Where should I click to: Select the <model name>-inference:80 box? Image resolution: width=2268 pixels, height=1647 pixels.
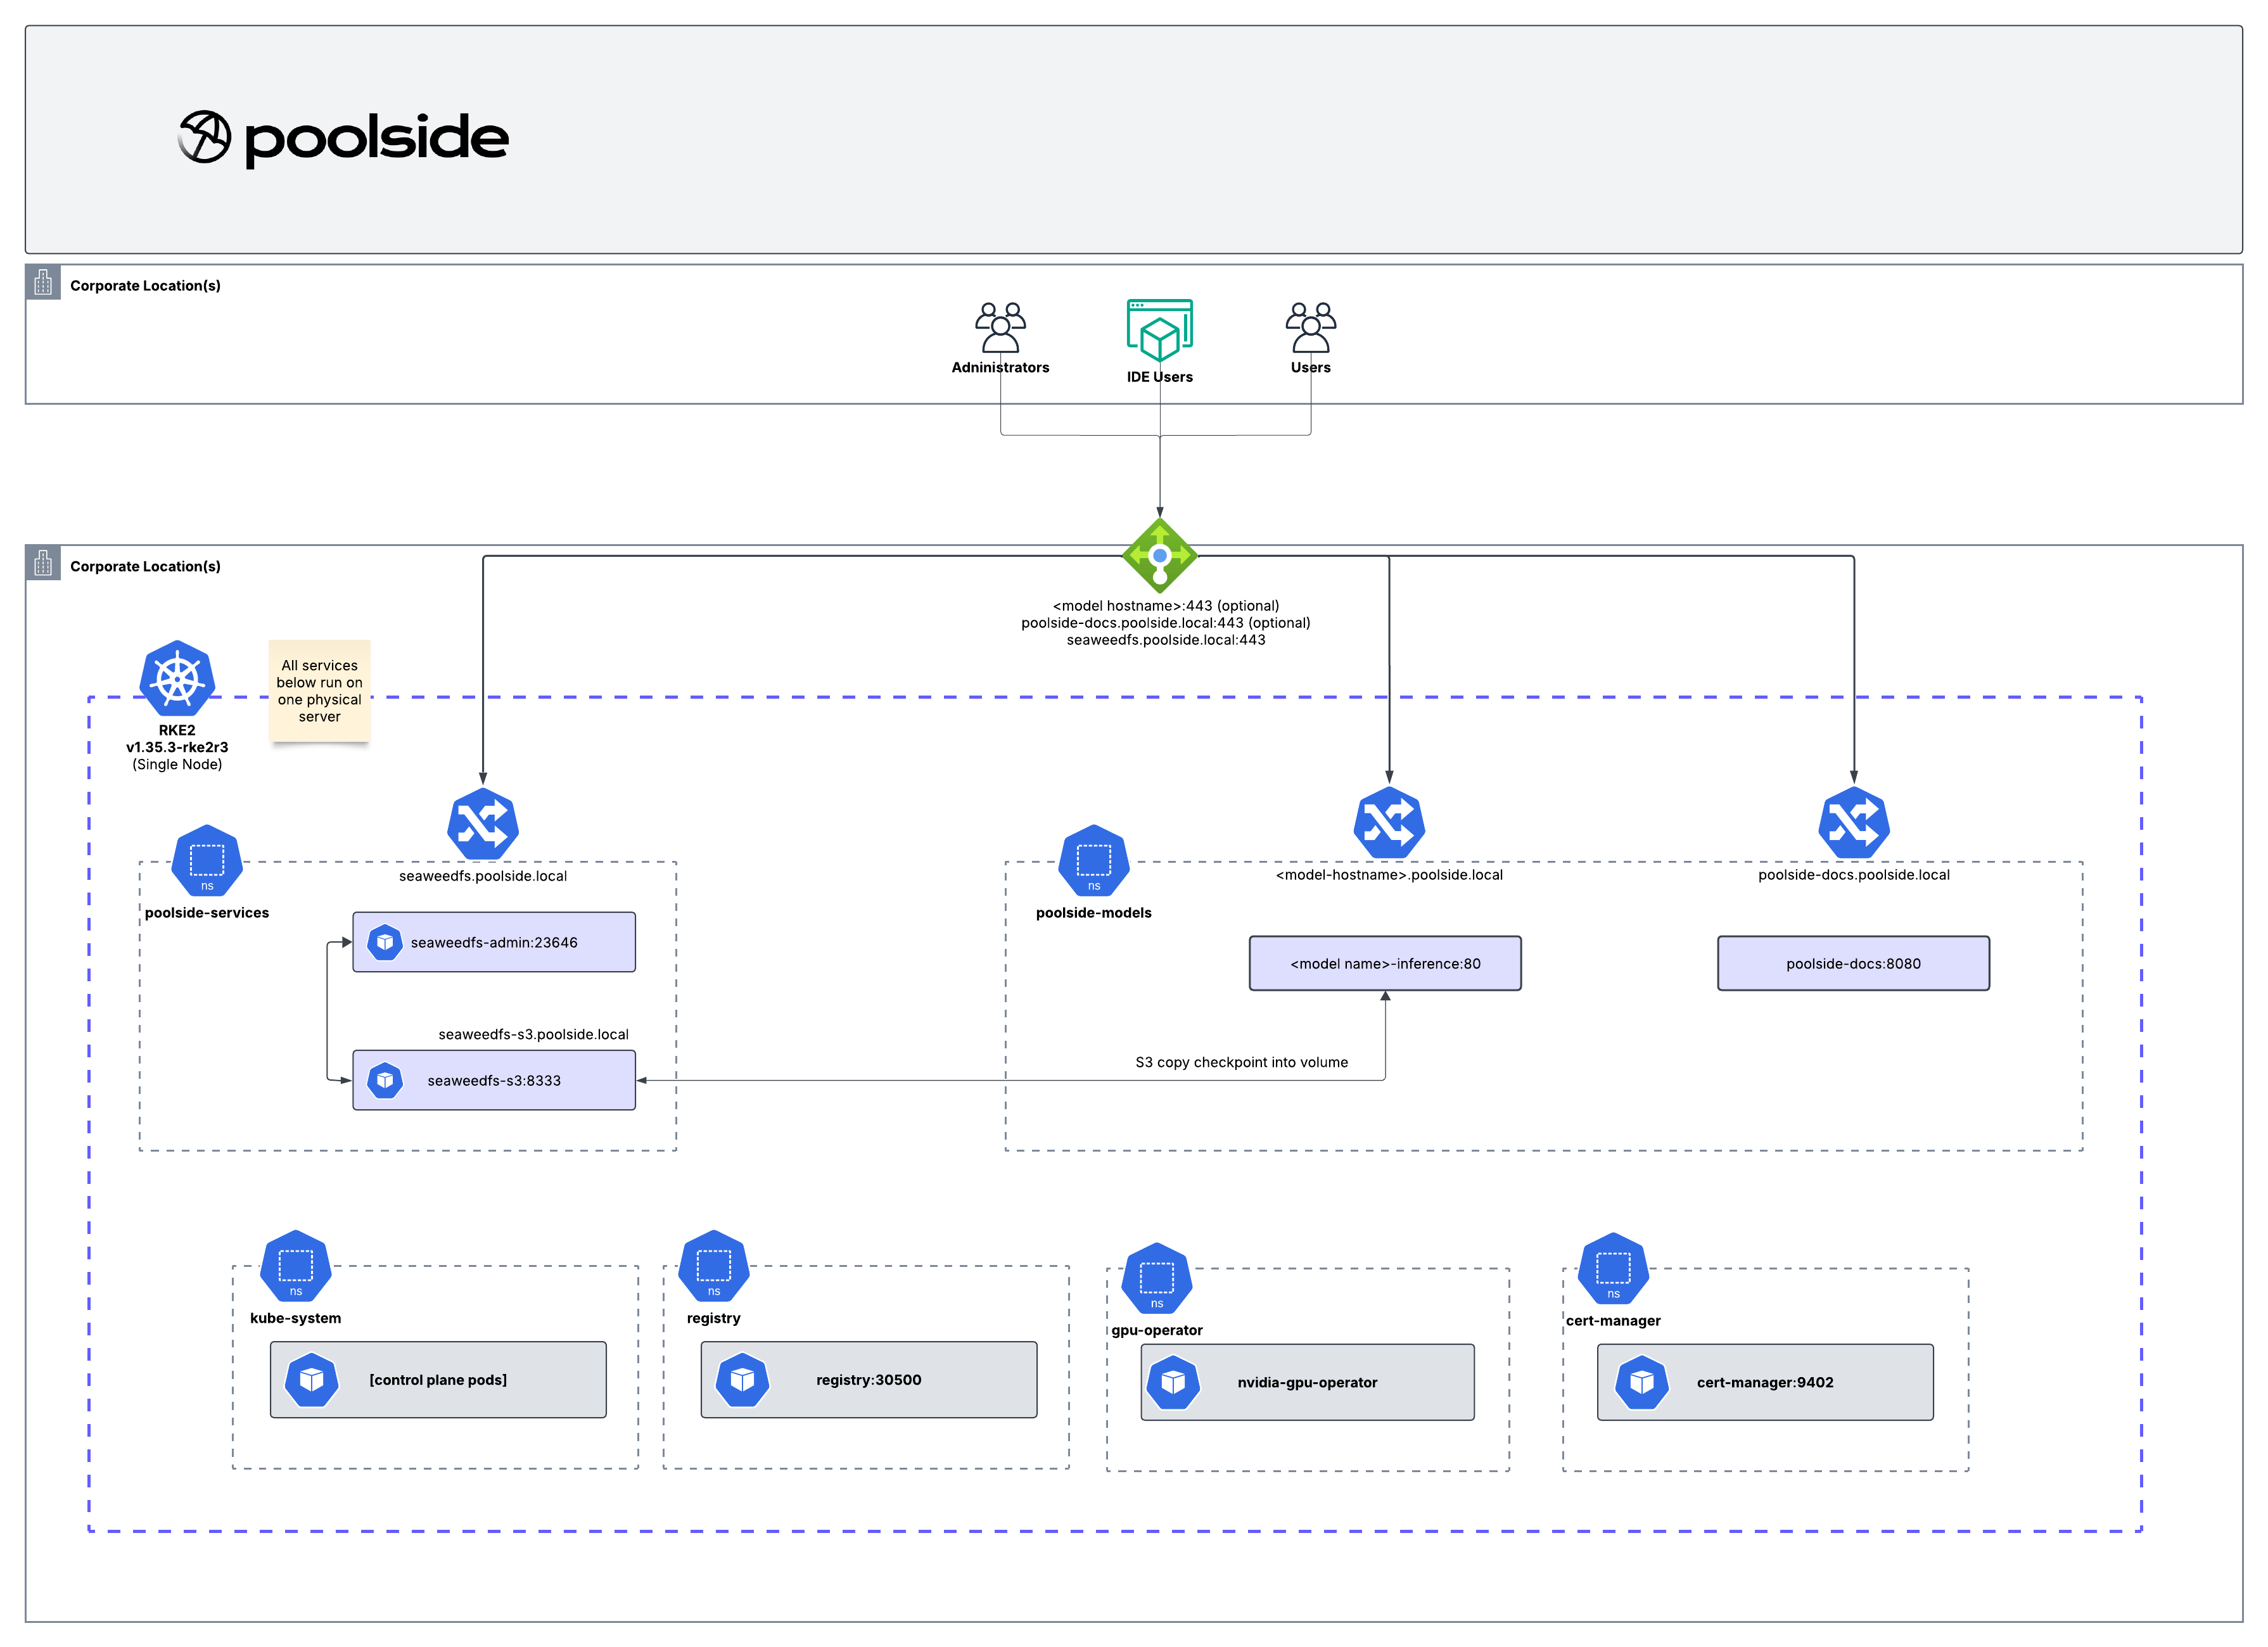1385,963
